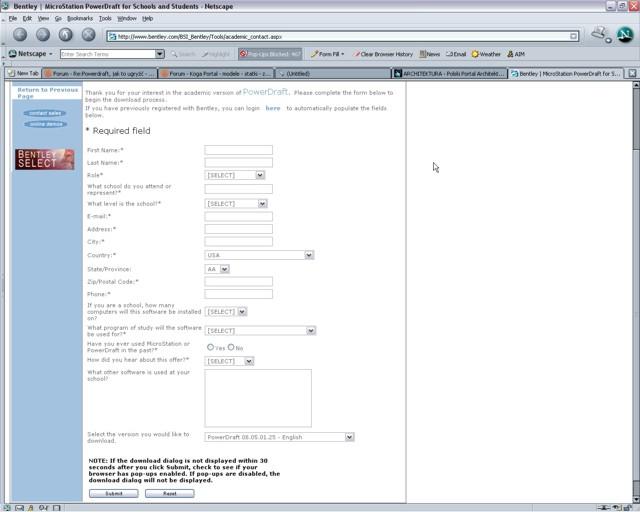Click the Forward navigation button
640x512 pixels.
coord(42,35)
